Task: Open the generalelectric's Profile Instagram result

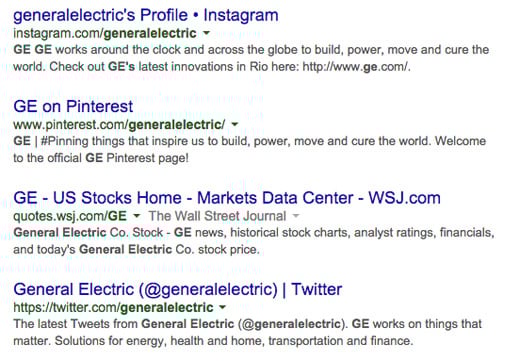Action: 146,15
